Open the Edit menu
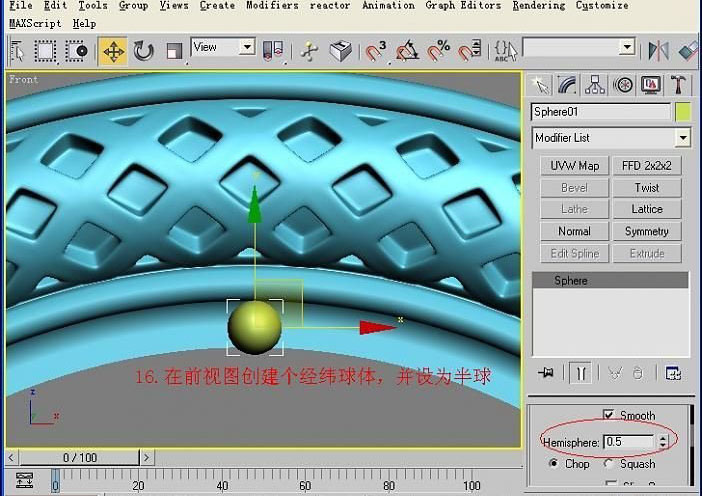Viewport: 702px width, 496px height. [x=56, y=6]
